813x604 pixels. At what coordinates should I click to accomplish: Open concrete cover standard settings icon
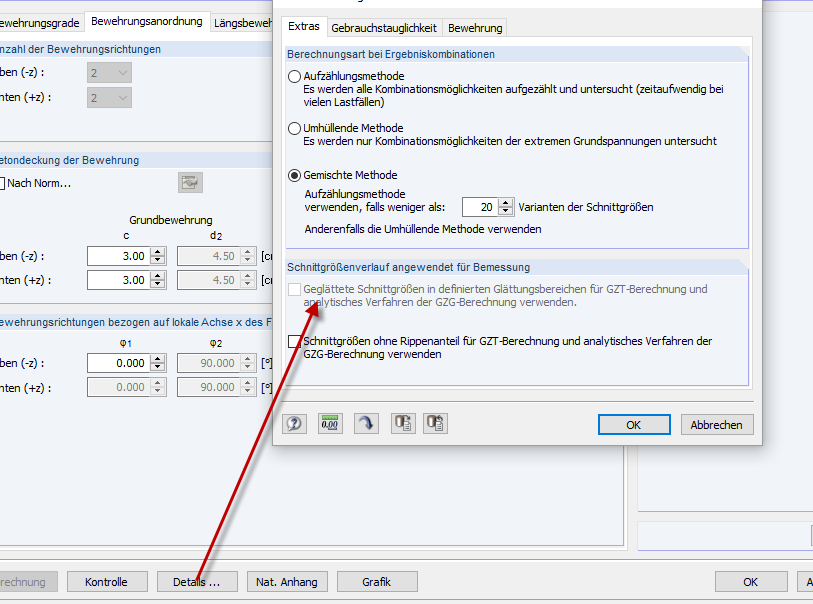click(190, 182)
